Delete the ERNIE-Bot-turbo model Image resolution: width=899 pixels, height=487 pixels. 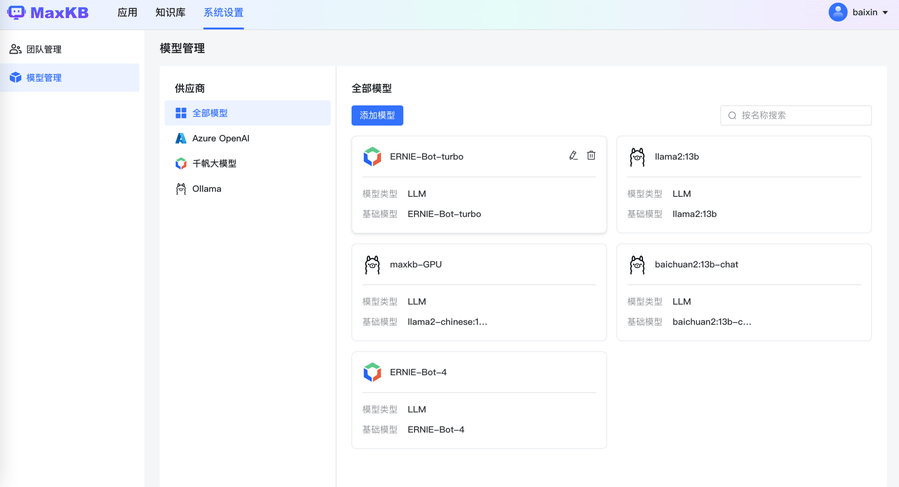591,155
